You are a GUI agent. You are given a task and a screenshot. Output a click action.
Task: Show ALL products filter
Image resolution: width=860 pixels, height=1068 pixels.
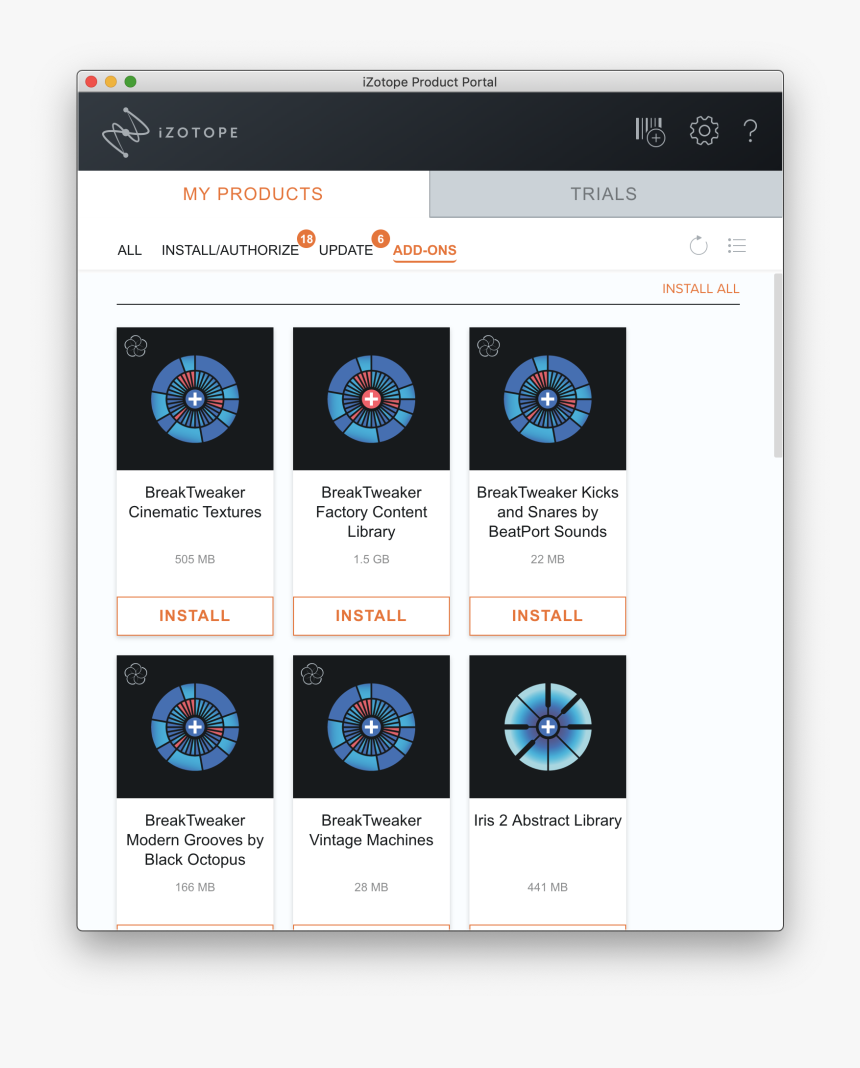tap(129, 250)
